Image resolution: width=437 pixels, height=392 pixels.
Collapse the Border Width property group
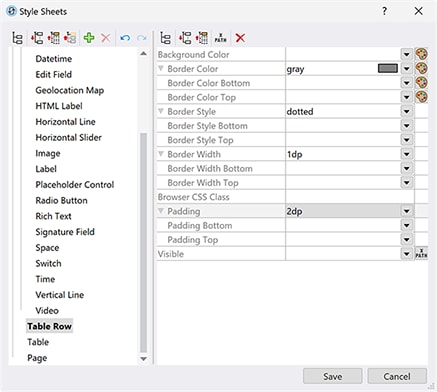coord(161,154)
